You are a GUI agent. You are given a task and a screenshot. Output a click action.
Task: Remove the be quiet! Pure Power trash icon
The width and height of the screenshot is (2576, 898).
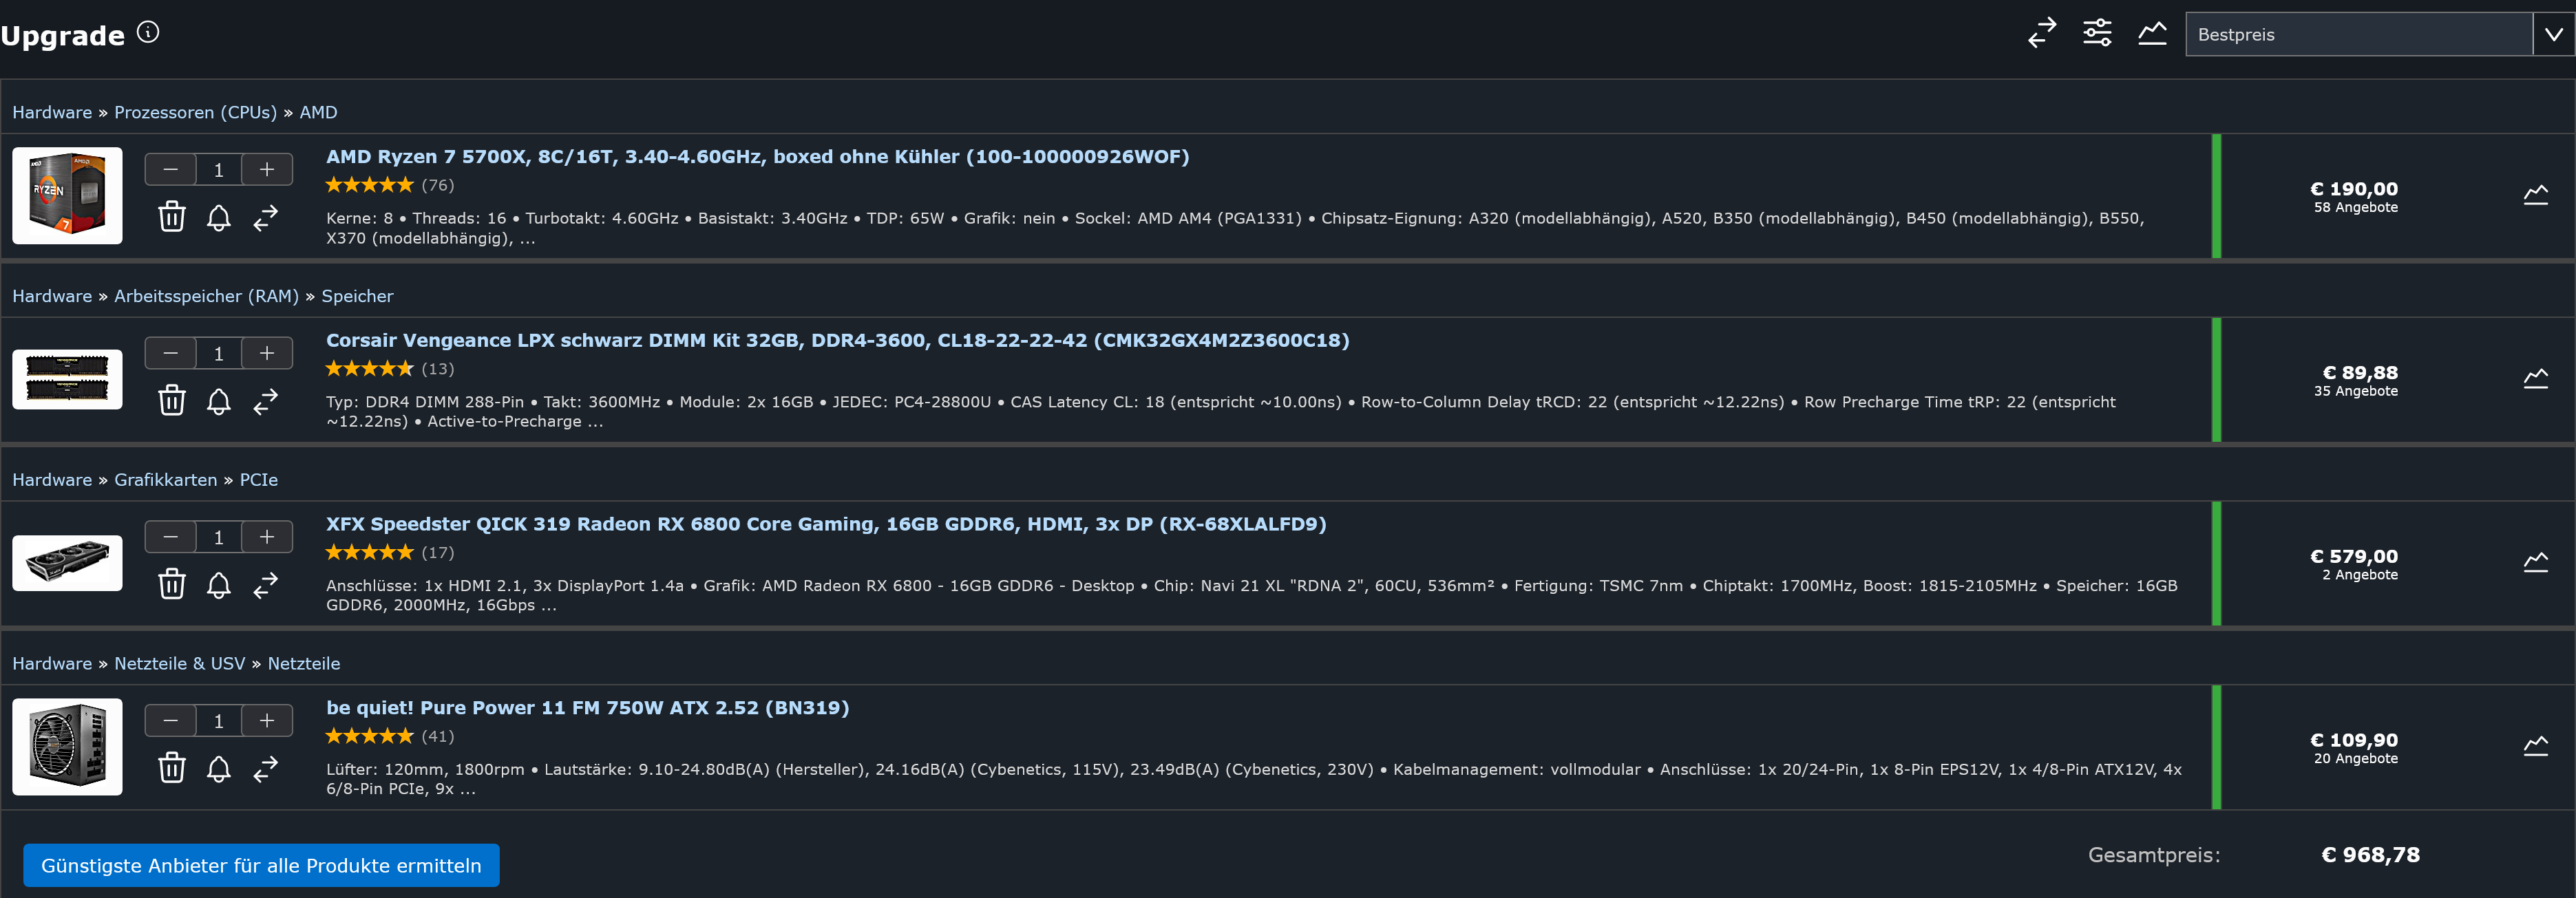(172, 768)
